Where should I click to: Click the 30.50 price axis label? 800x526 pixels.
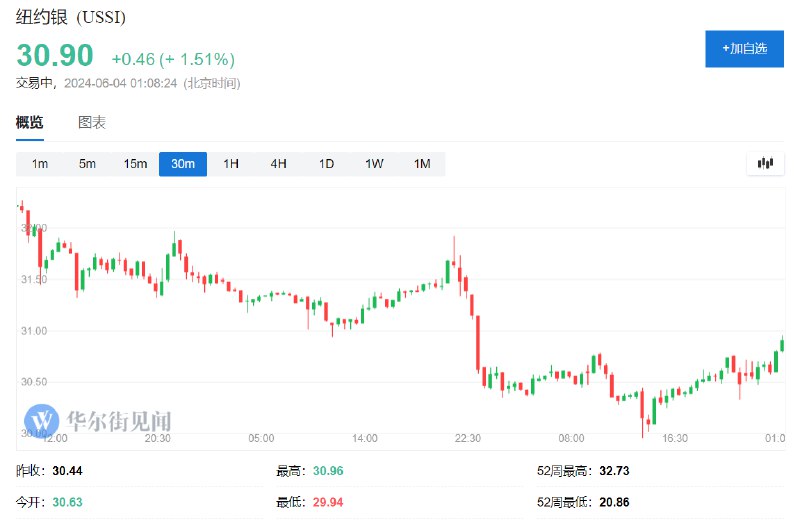click(34, 382)
